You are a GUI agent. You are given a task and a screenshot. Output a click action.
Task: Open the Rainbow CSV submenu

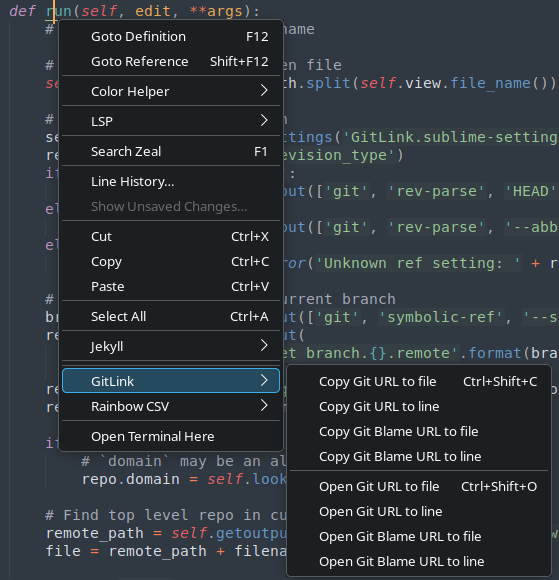[x=171, y=407]
